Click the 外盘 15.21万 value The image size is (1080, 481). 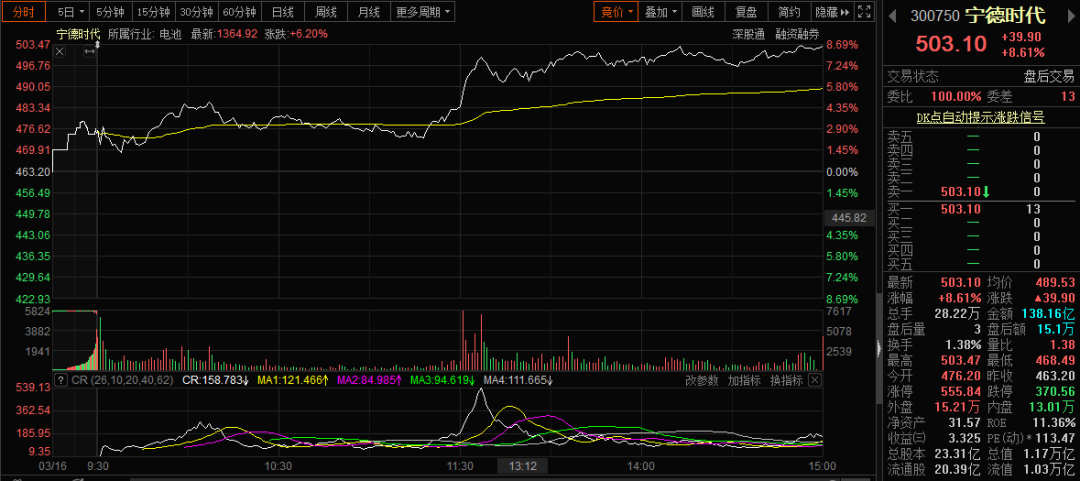click(x=955, y=407)
